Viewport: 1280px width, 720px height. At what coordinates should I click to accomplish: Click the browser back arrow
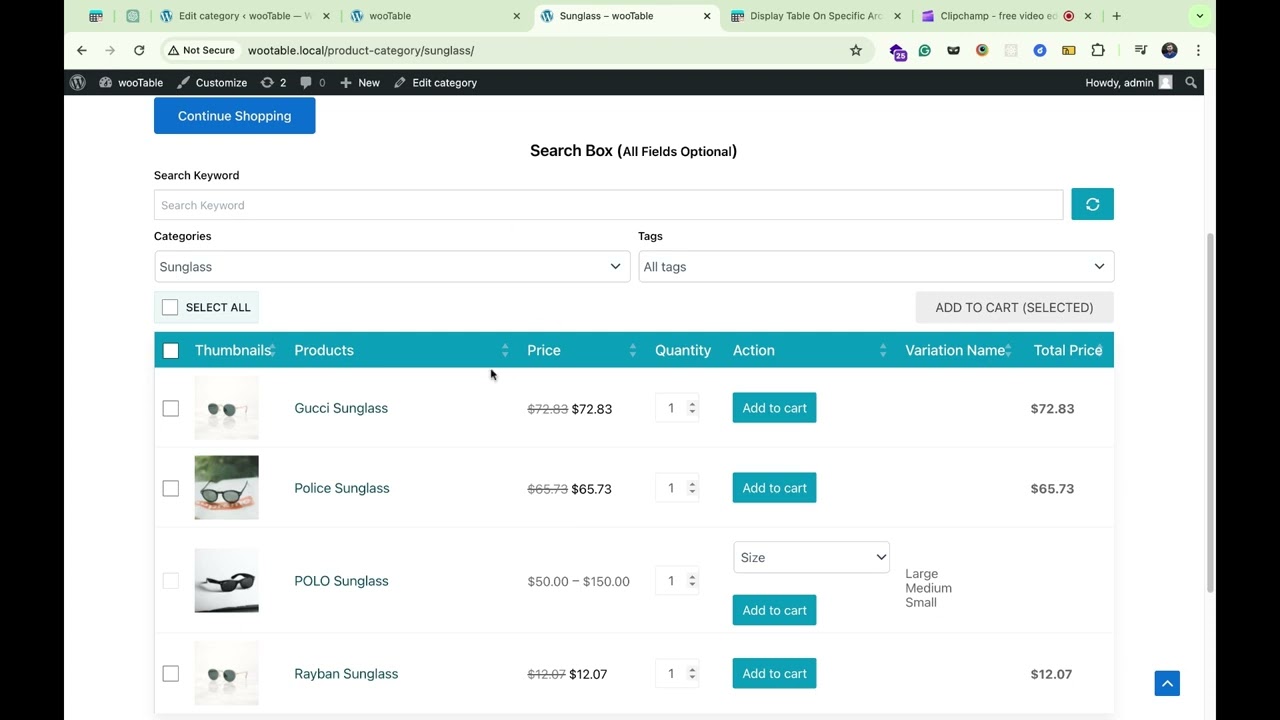coord(82,50)
